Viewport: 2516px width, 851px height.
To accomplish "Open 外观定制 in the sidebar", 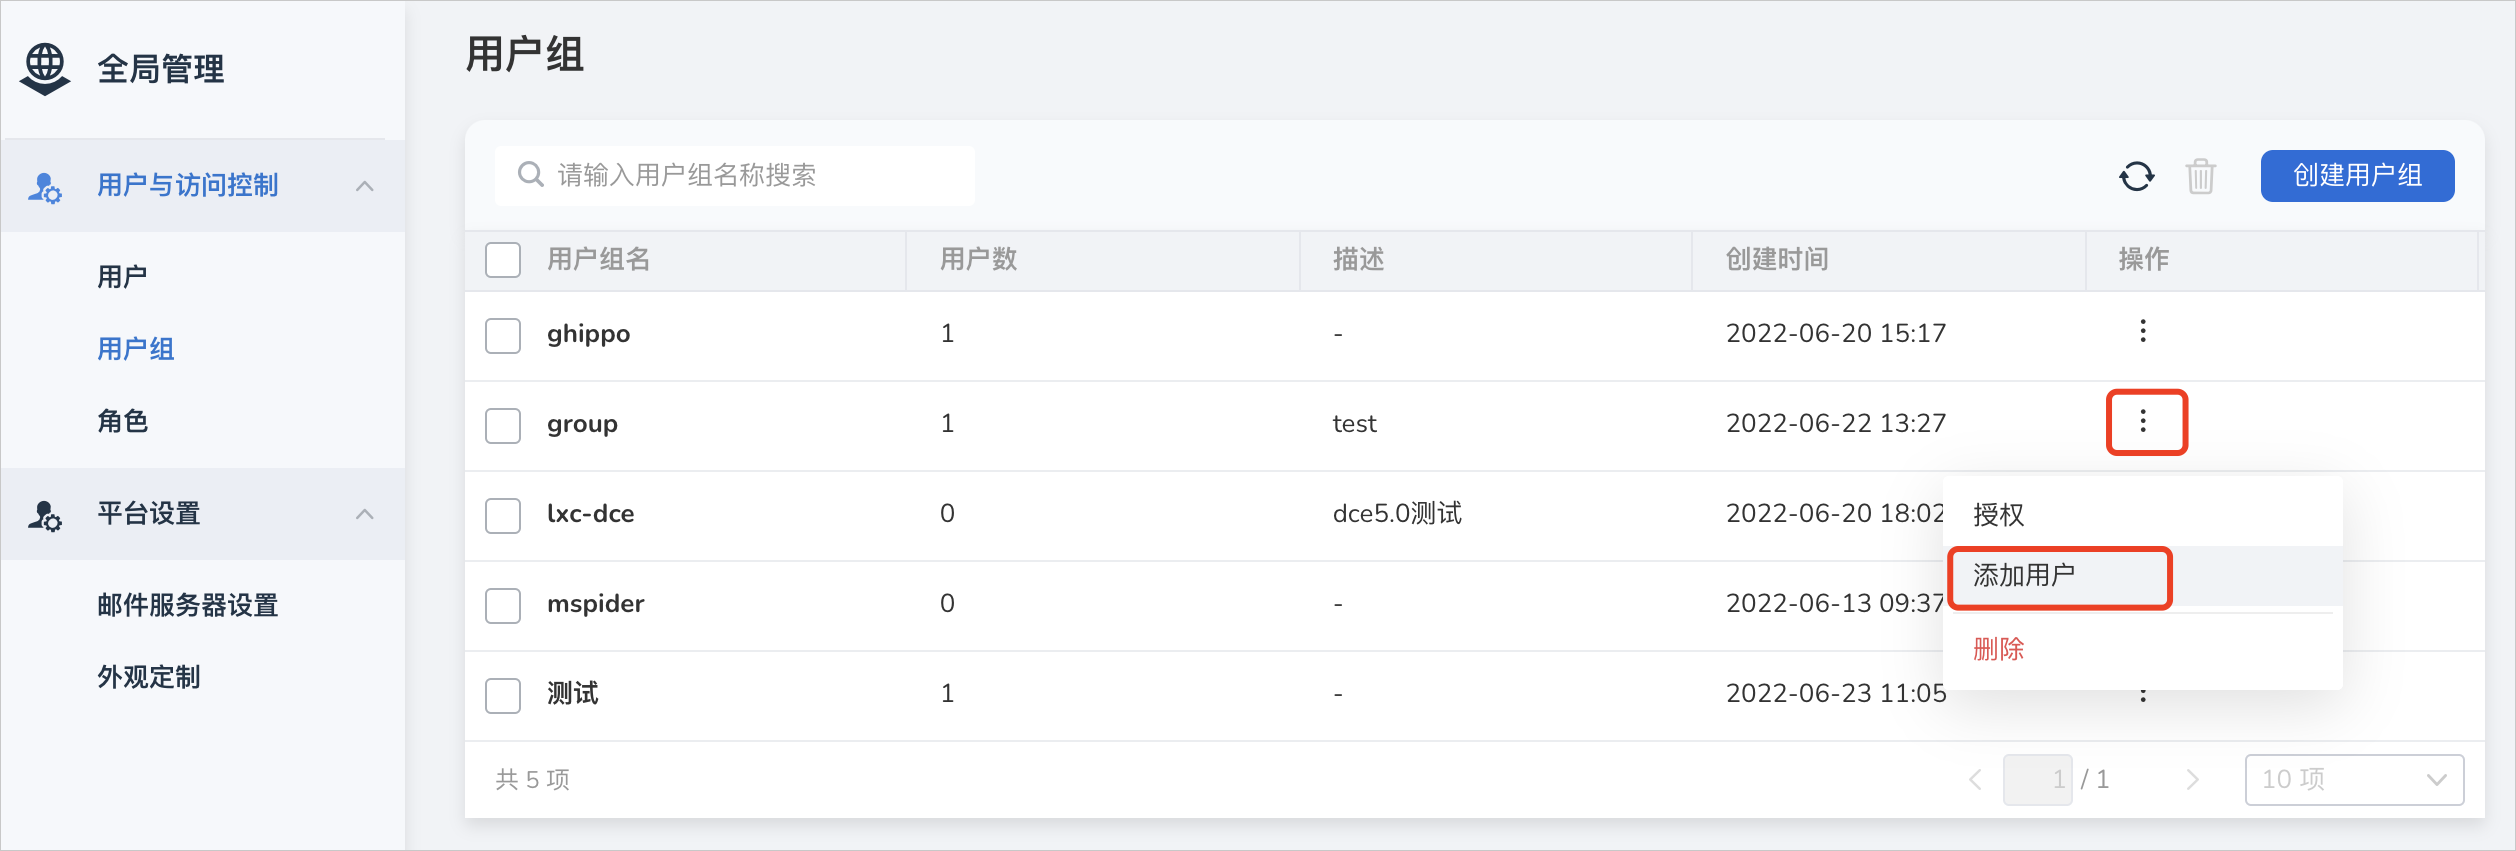I will (149, 677).
